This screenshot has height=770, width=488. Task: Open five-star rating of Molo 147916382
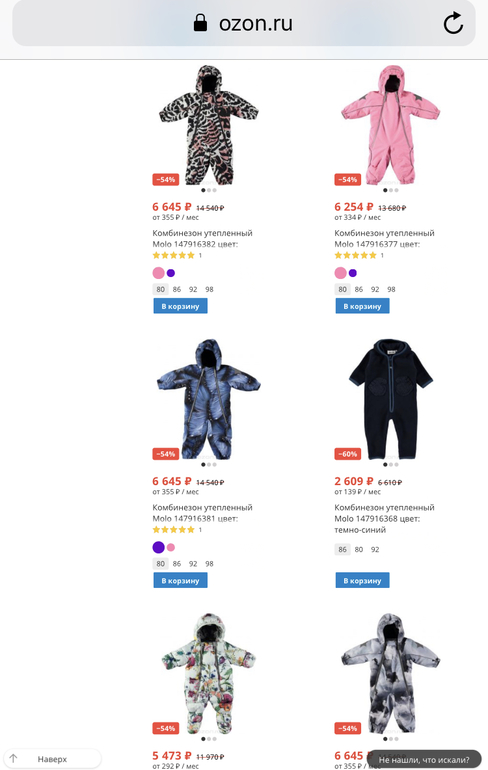[x=173, y=255]
